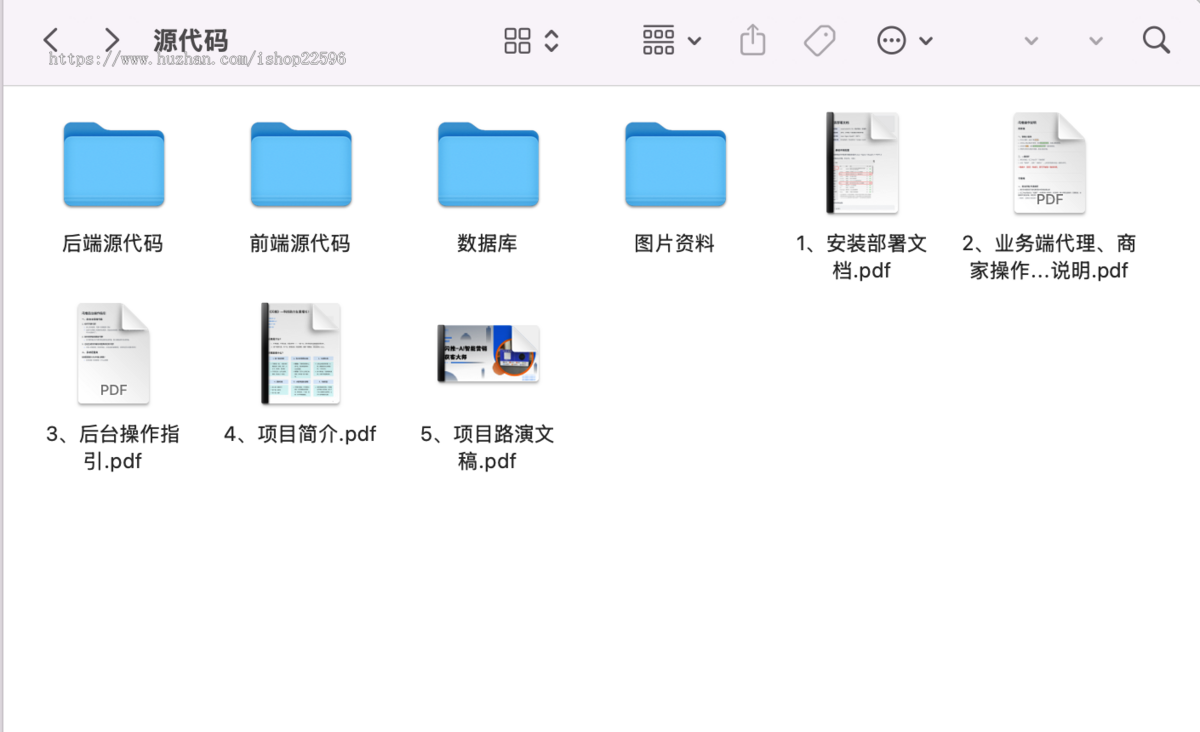
Task: Click the 2、业务端代理、商家操作…说明.pdf label
Action: click(x=1049, y=257)
